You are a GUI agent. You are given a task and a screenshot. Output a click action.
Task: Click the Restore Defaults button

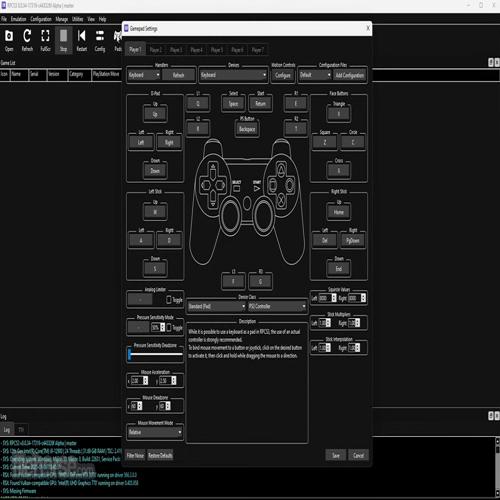click(160, 455)
